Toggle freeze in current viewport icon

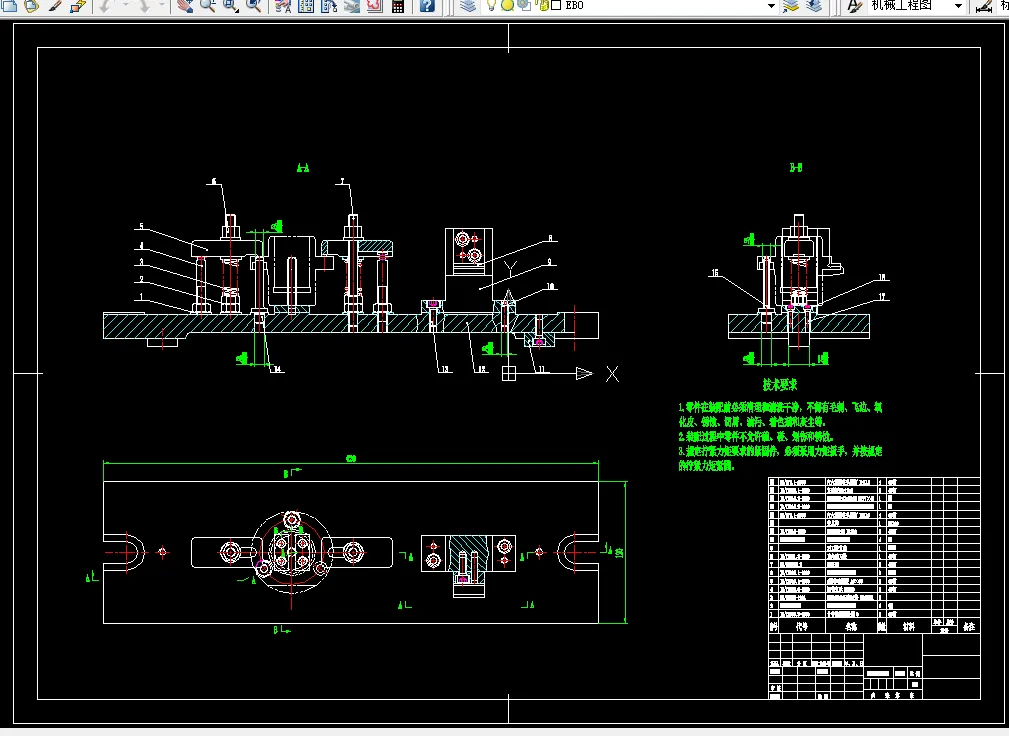[523, 5]
